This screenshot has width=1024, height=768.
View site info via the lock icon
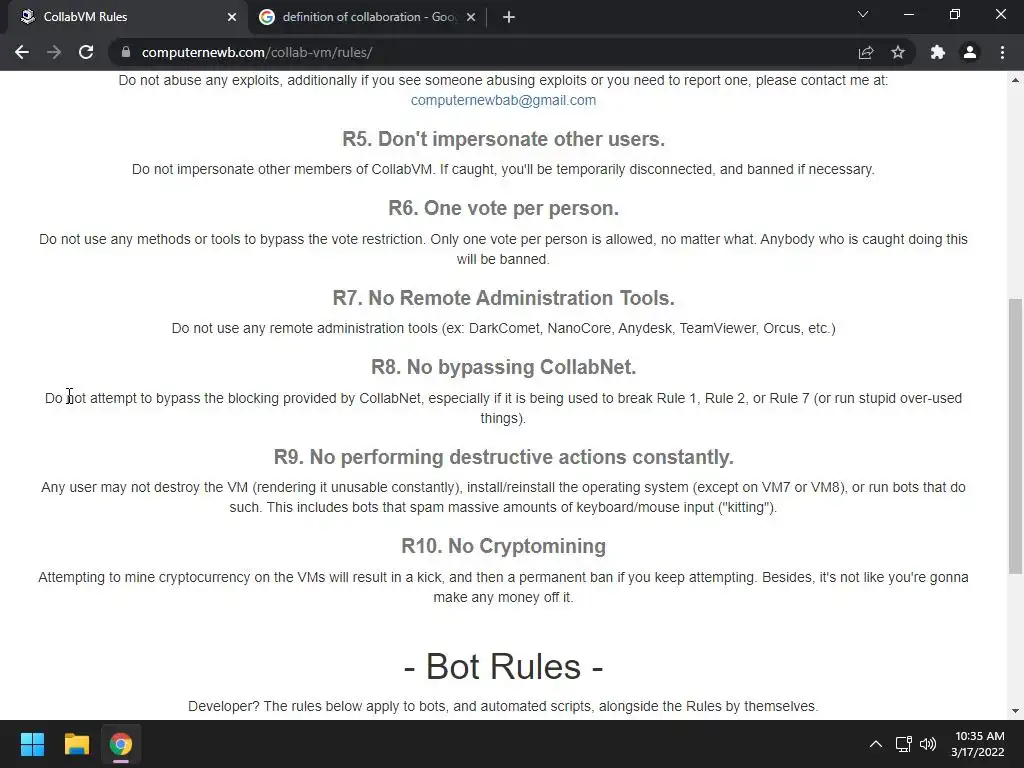click(126, 52)
